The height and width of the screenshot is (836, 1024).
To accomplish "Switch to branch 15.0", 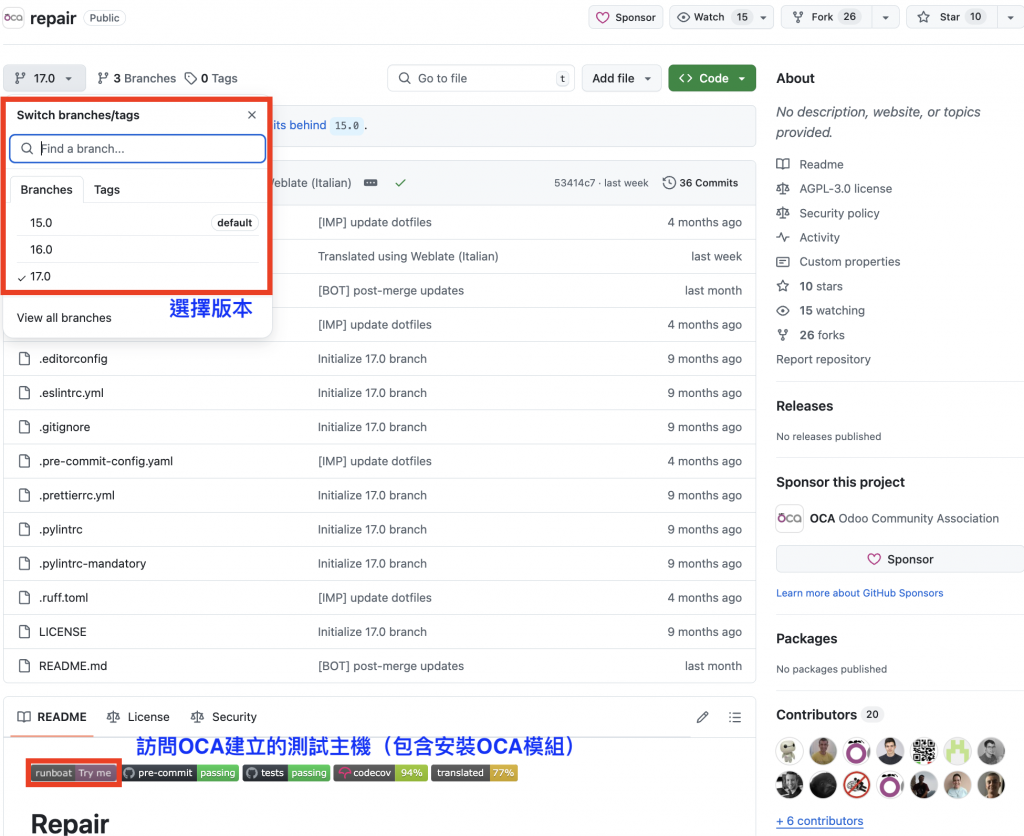I will [x=137, y=223].
